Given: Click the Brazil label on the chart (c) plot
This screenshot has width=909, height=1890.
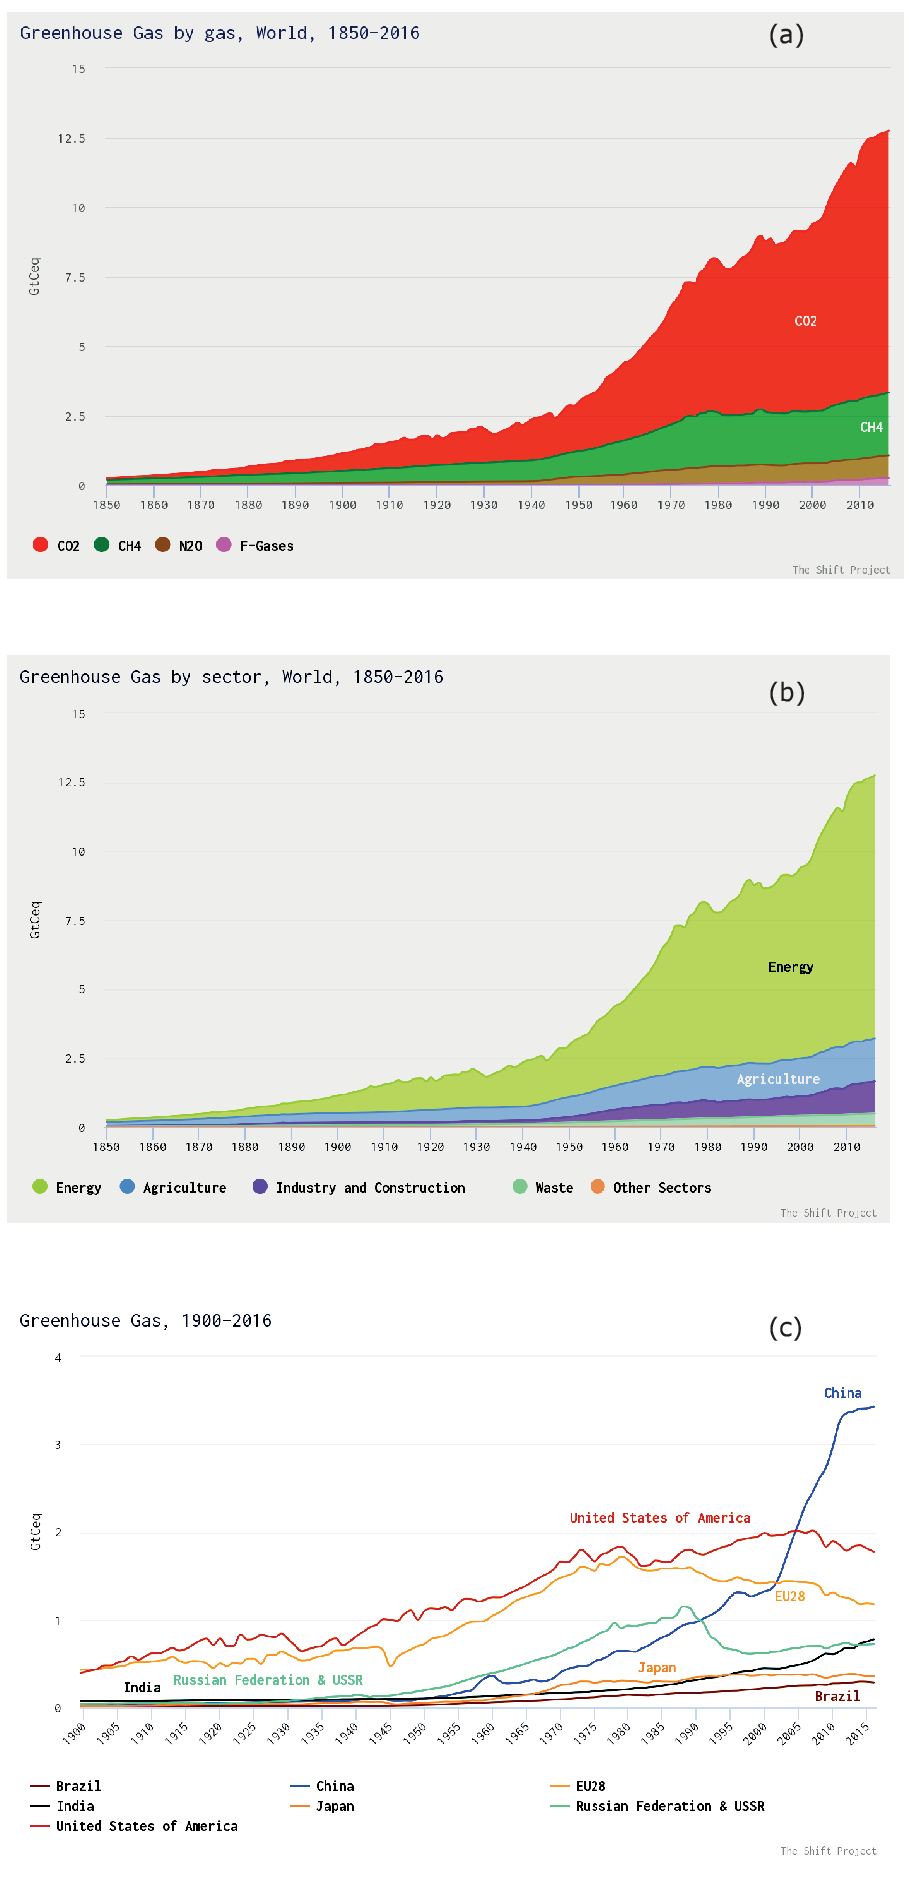Looking at the screenshot, I should tap(837, 1696).
